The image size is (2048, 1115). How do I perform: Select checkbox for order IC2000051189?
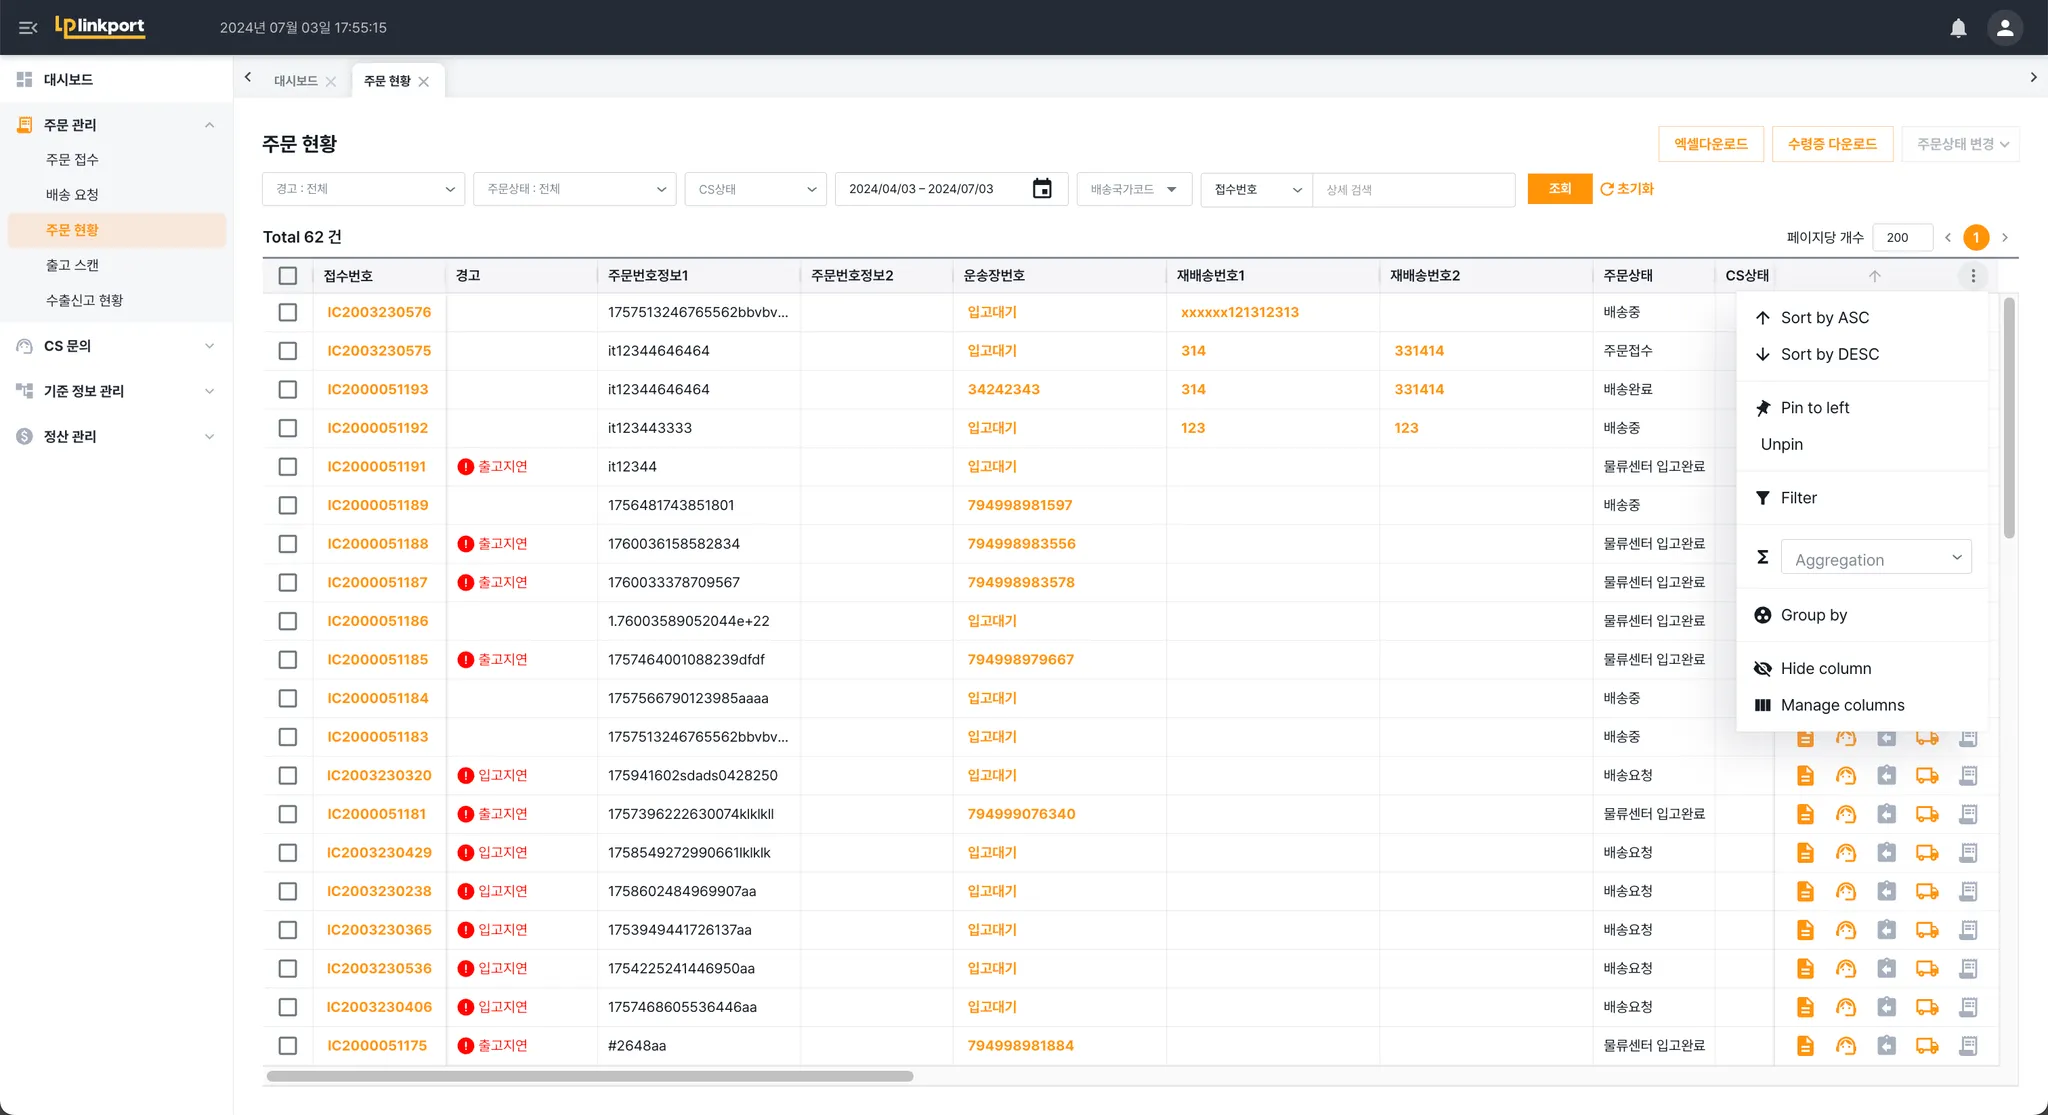288,505
